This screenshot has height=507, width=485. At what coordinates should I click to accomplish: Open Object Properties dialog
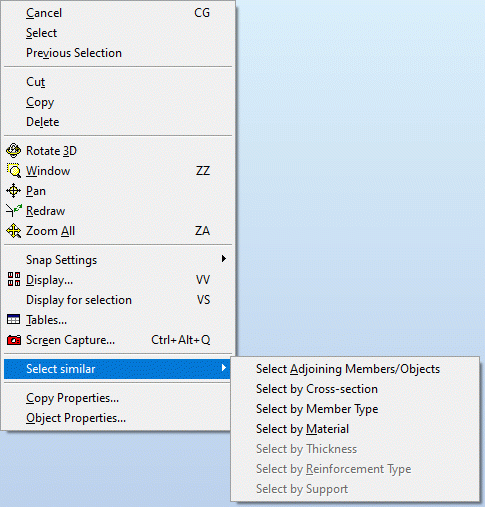click(x=76, y=418)
